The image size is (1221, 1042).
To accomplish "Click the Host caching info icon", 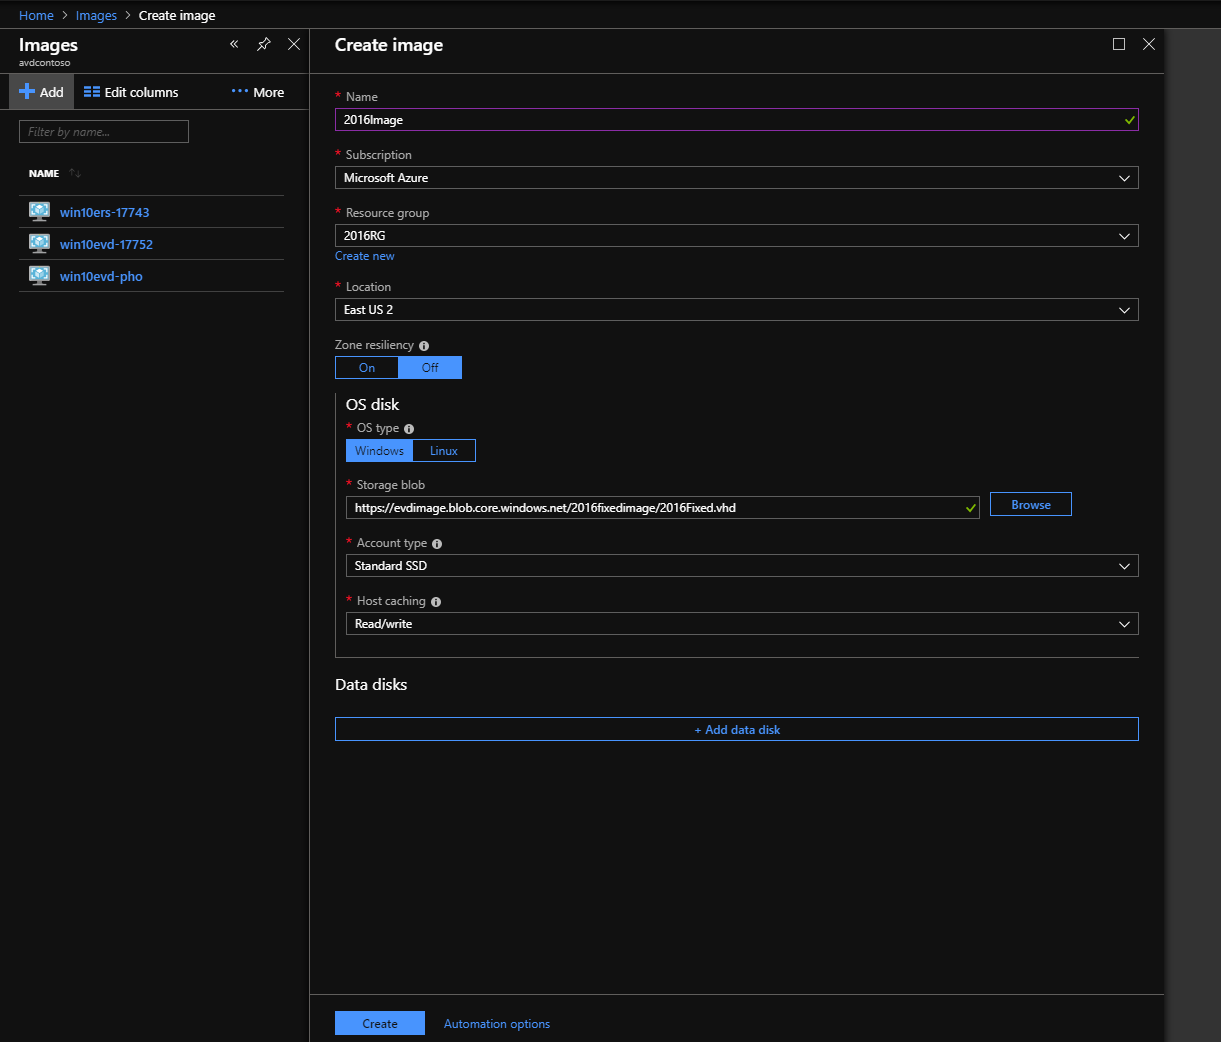I will [435, 601].
